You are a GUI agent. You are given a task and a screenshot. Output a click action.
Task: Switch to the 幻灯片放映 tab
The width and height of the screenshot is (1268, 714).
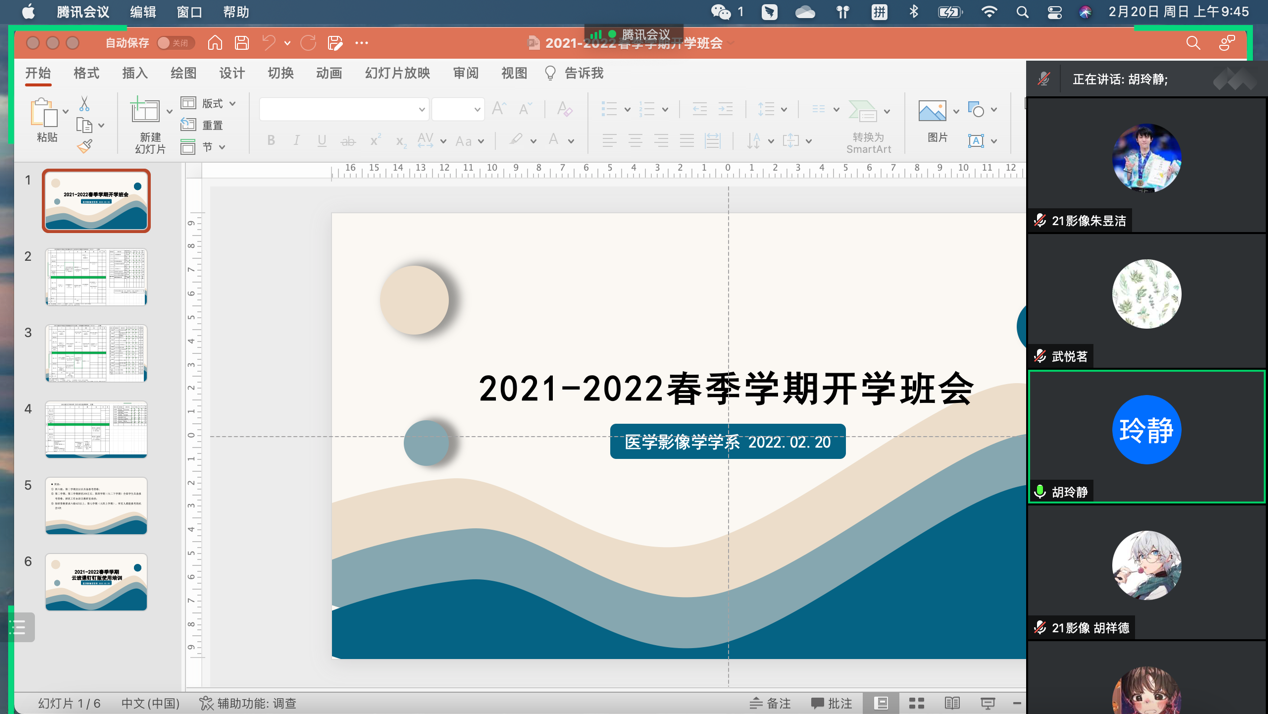coord(397,73)
